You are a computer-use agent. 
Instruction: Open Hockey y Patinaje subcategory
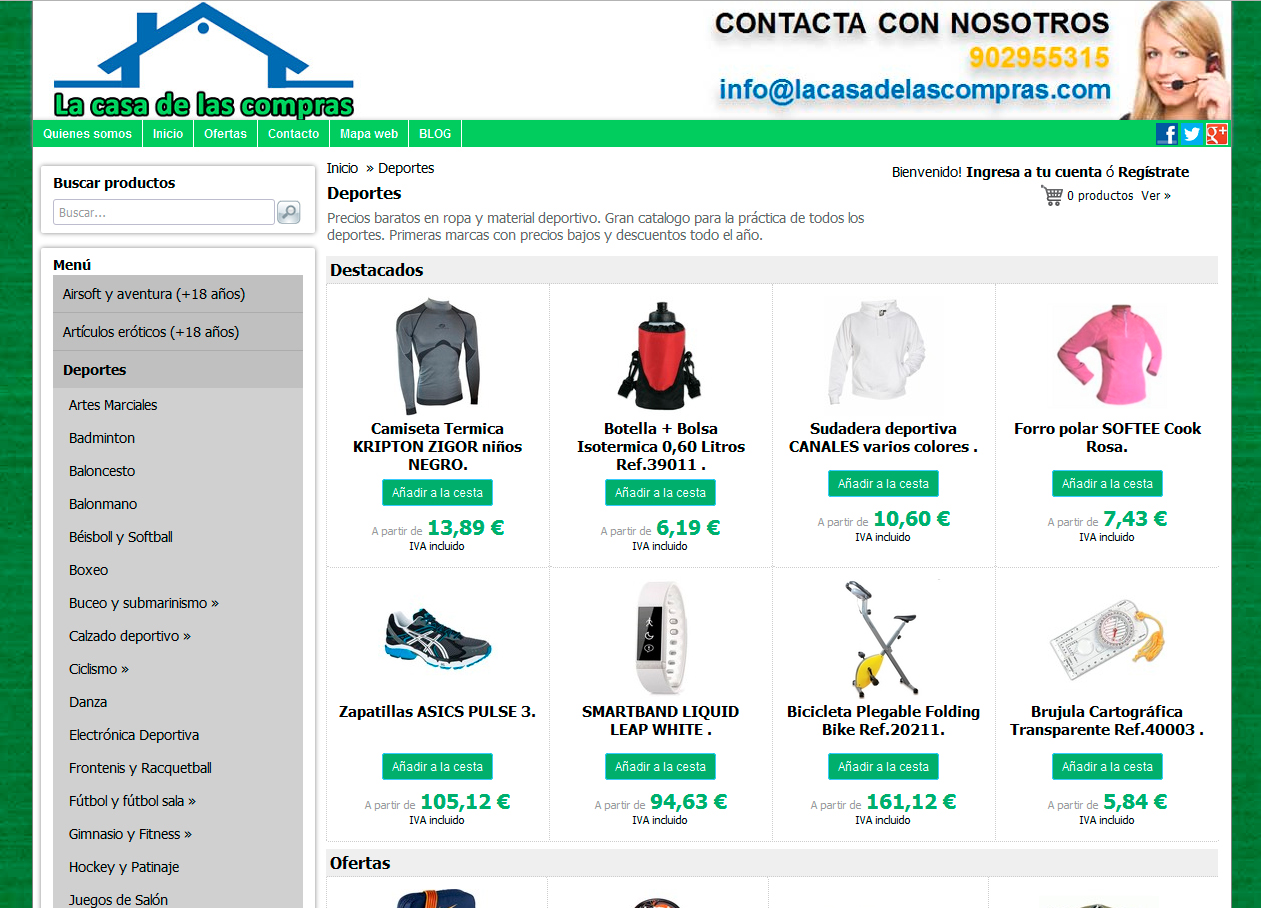click(124, 867)
